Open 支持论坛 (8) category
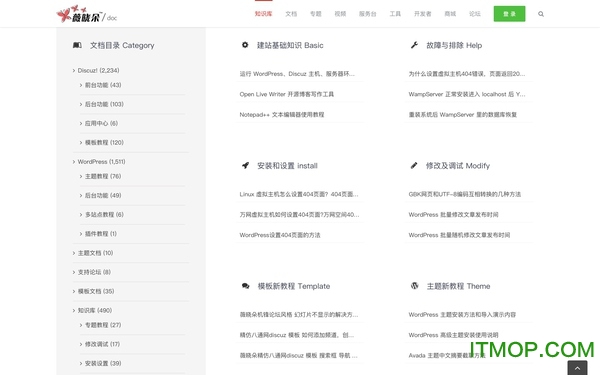The image size is (600, 375). pos(94,272)
